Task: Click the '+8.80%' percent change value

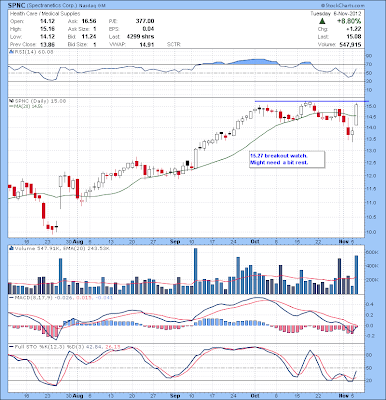Action: 348,21
